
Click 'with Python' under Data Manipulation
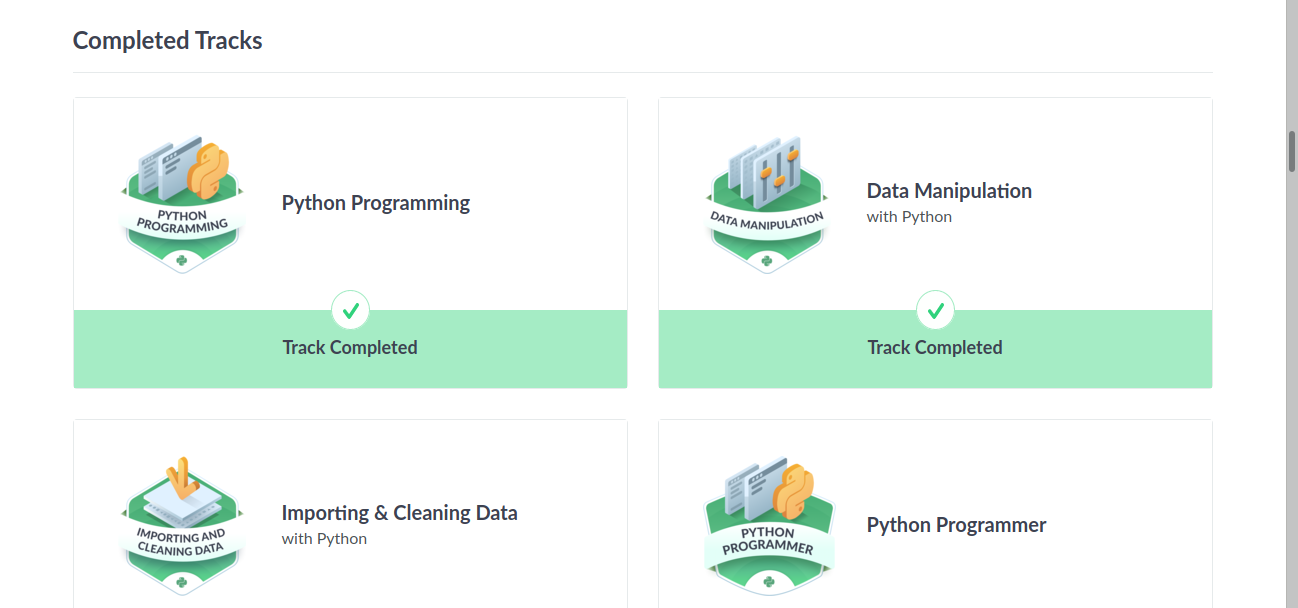909,216
